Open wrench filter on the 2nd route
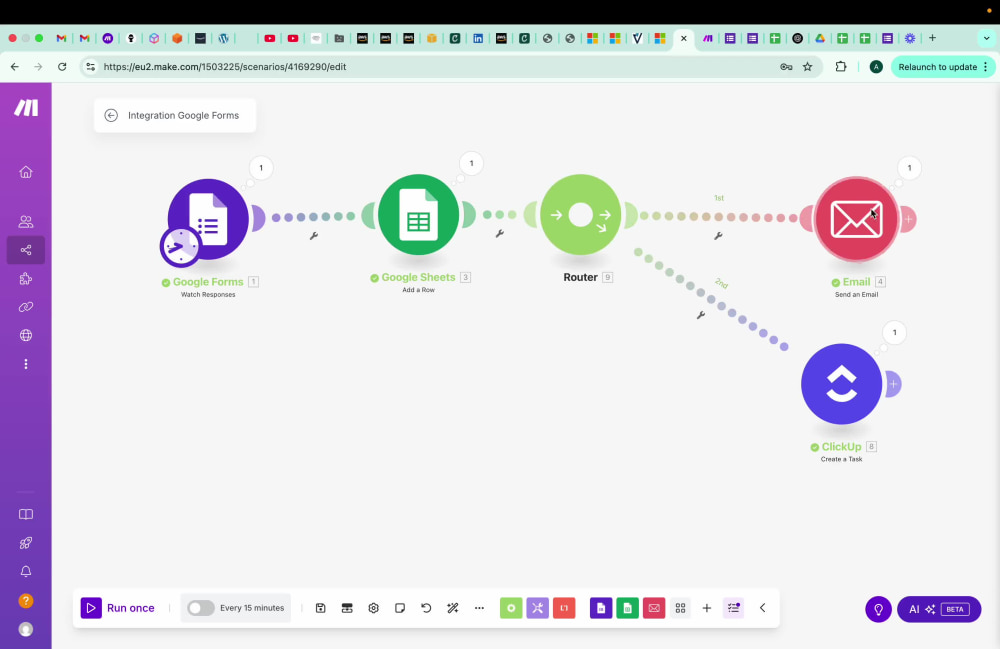Image resolution: width=1000 pixels, height=649 pixels. (x=701, y=315)
